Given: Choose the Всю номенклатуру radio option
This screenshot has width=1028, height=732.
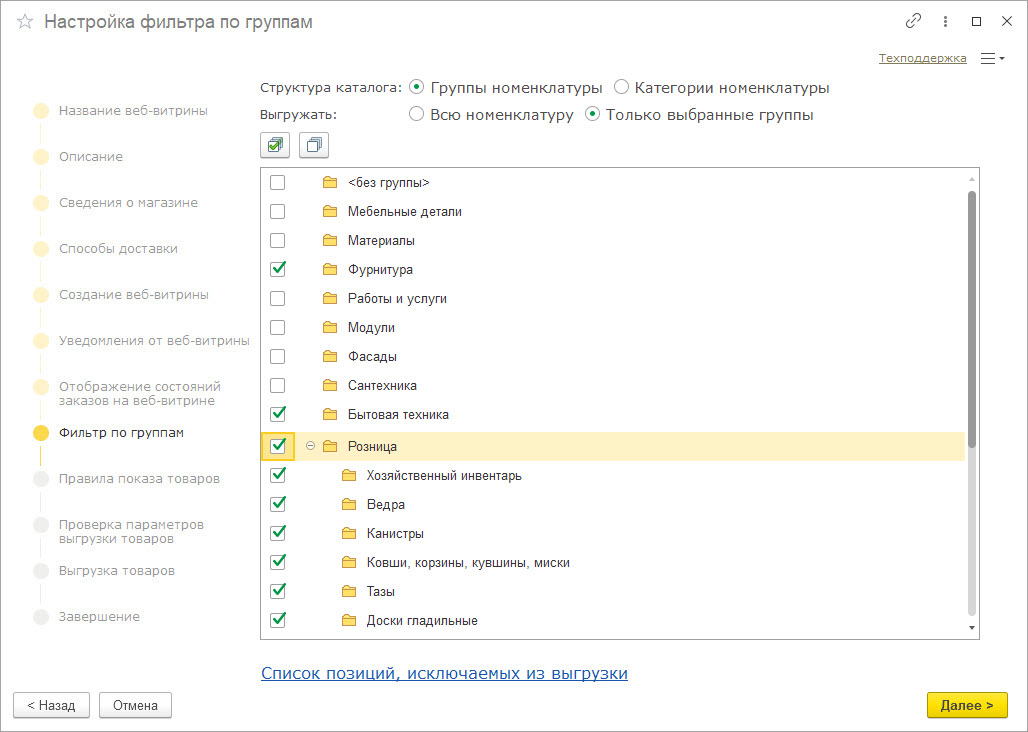Looking at the screenshot, I should (417, 115).
